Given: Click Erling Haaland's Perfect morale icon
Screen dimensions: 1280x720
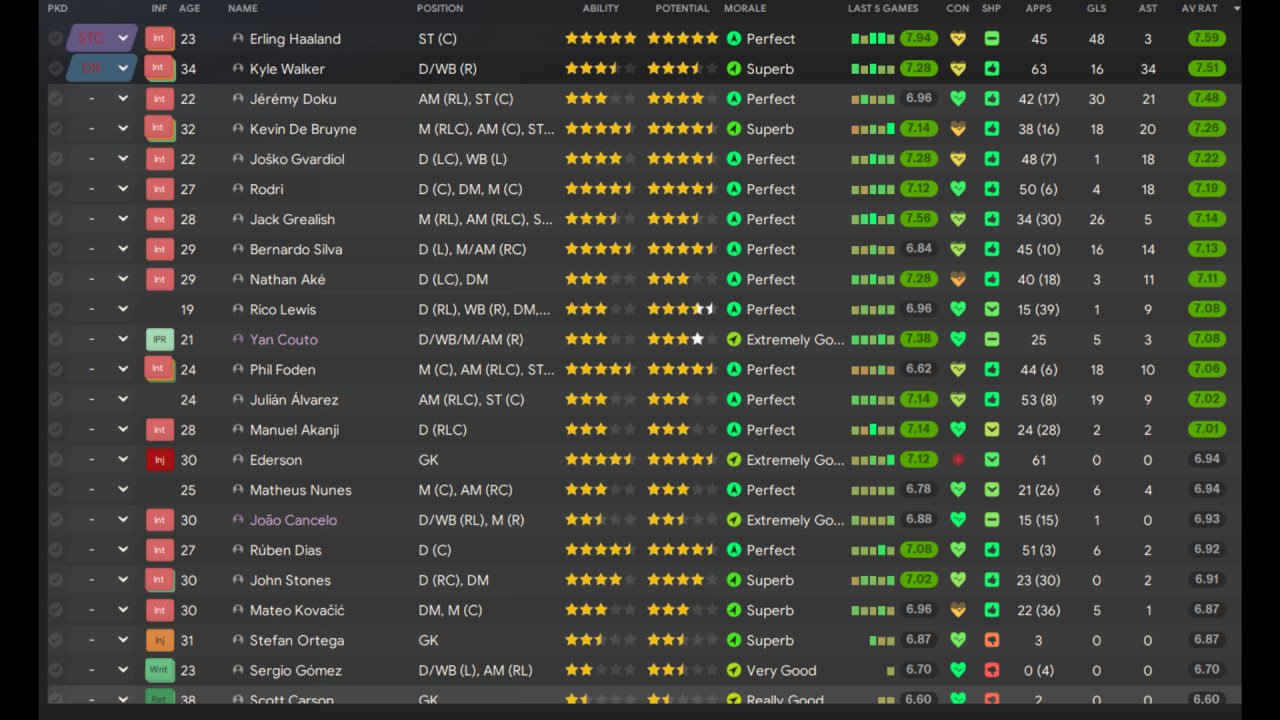Looking at the screenshot, I should point(734,39).
